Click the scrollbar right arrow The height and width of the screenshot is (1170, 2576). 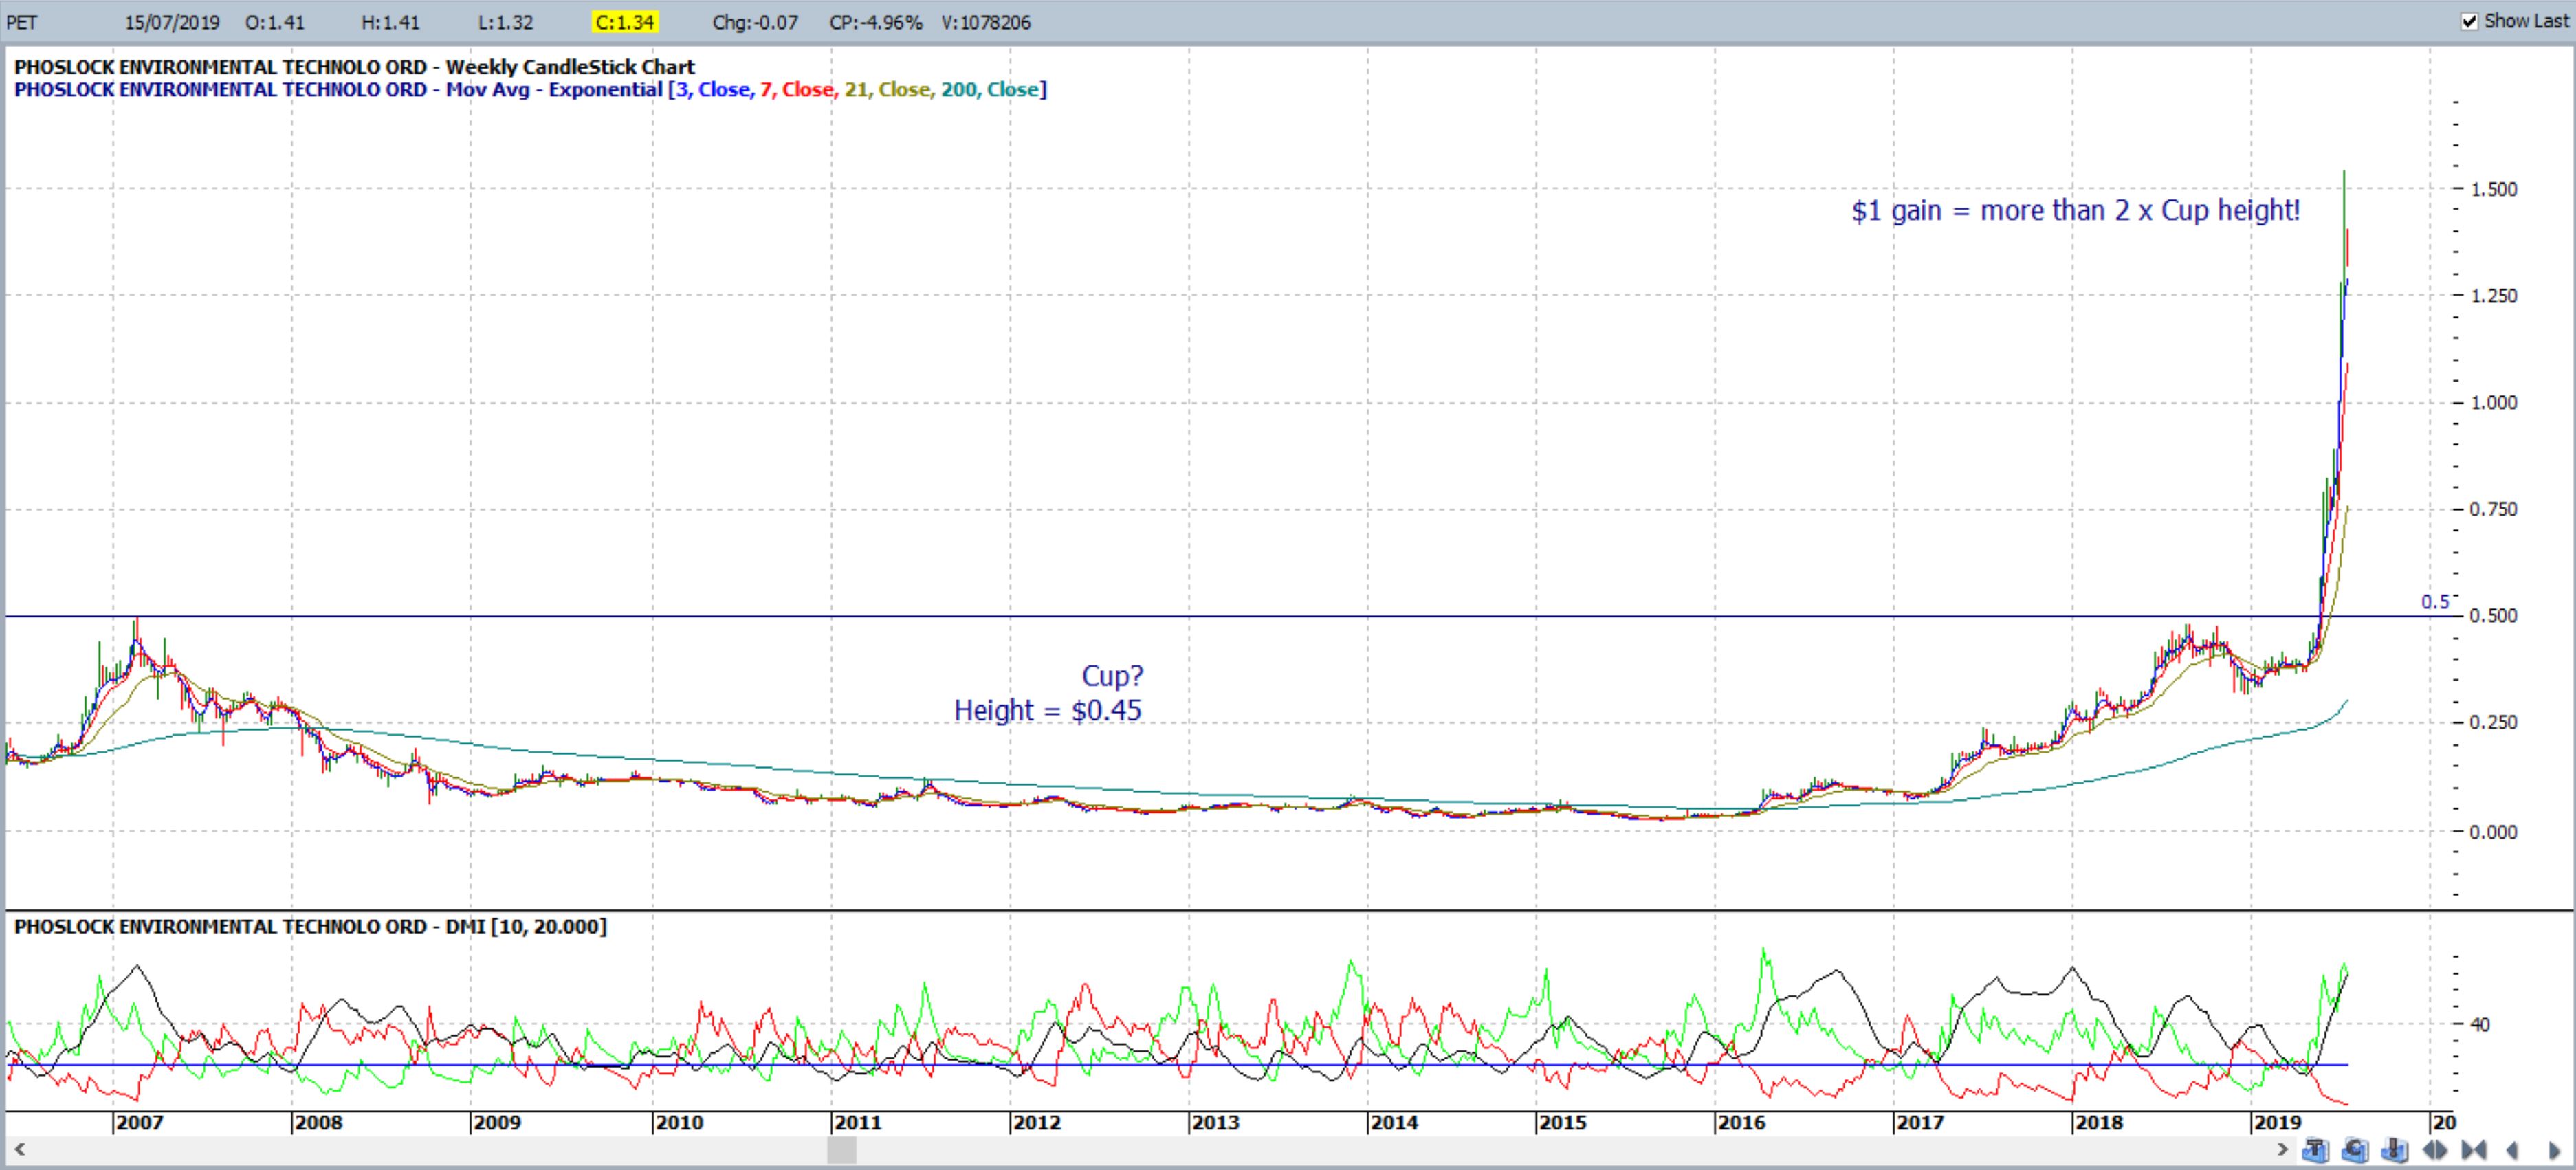click(2283, 1150)
